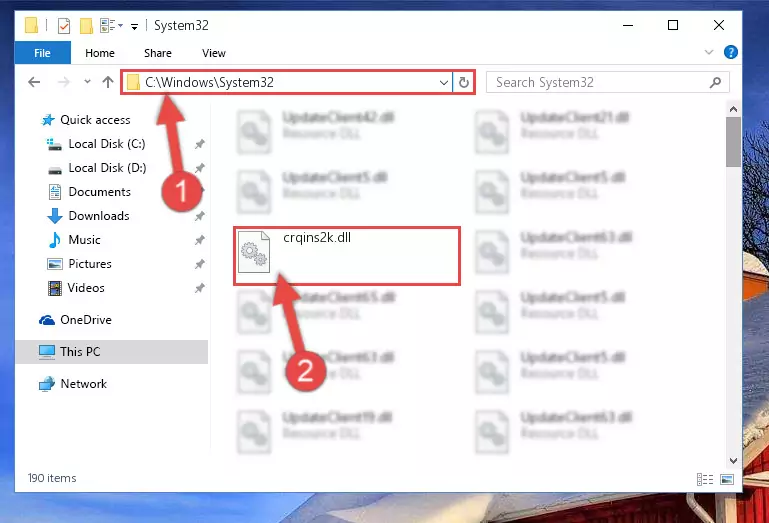Click the Search System32 box
Image resolution: width=769 pixels, height=523 pixels.
tap(607, 82)
